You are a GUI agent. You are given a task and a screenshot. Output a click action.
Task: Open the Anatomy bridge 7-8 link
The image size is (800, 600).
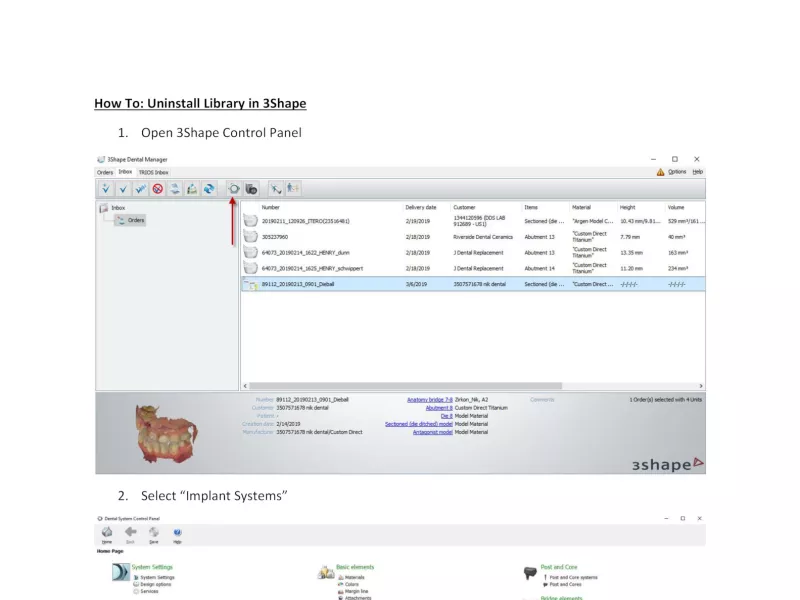[x=430, y=400]
